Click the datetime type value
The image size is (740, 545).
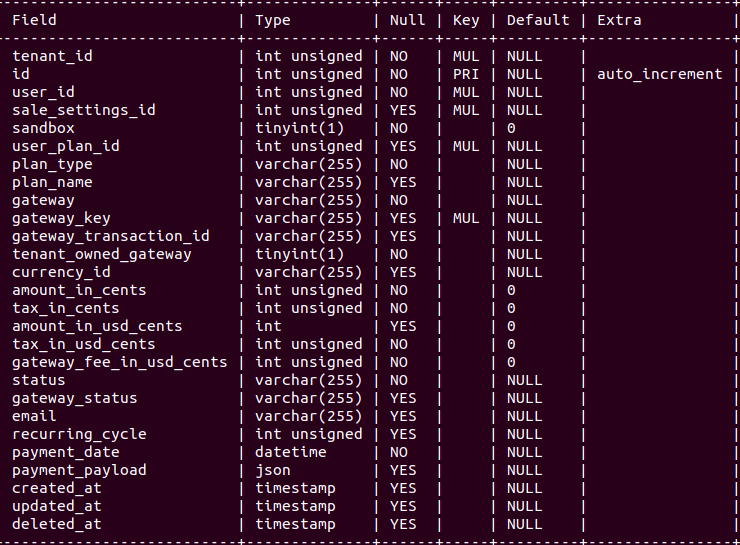coord(291,452)
